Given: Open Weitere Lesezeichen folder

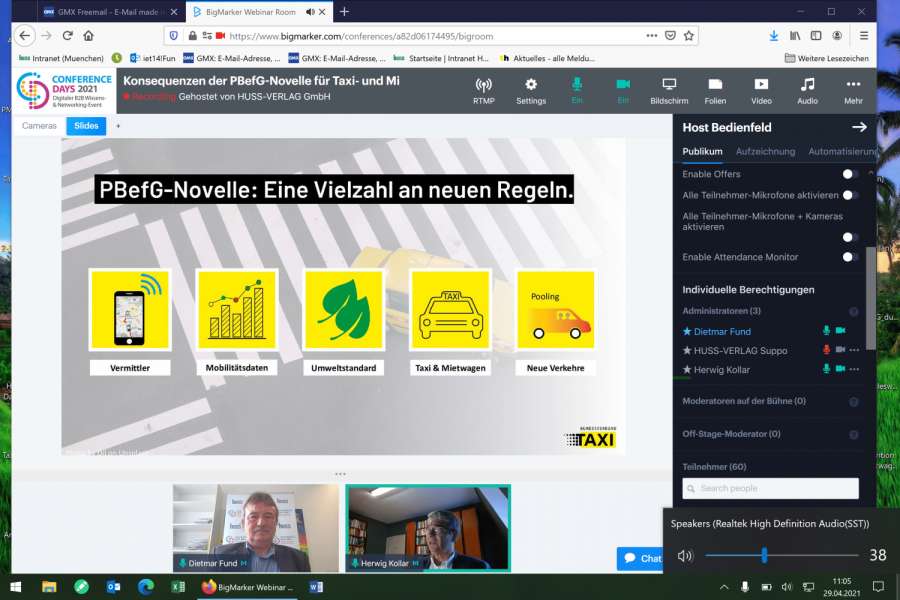Looking at the screenshot, I should (826, 58).
